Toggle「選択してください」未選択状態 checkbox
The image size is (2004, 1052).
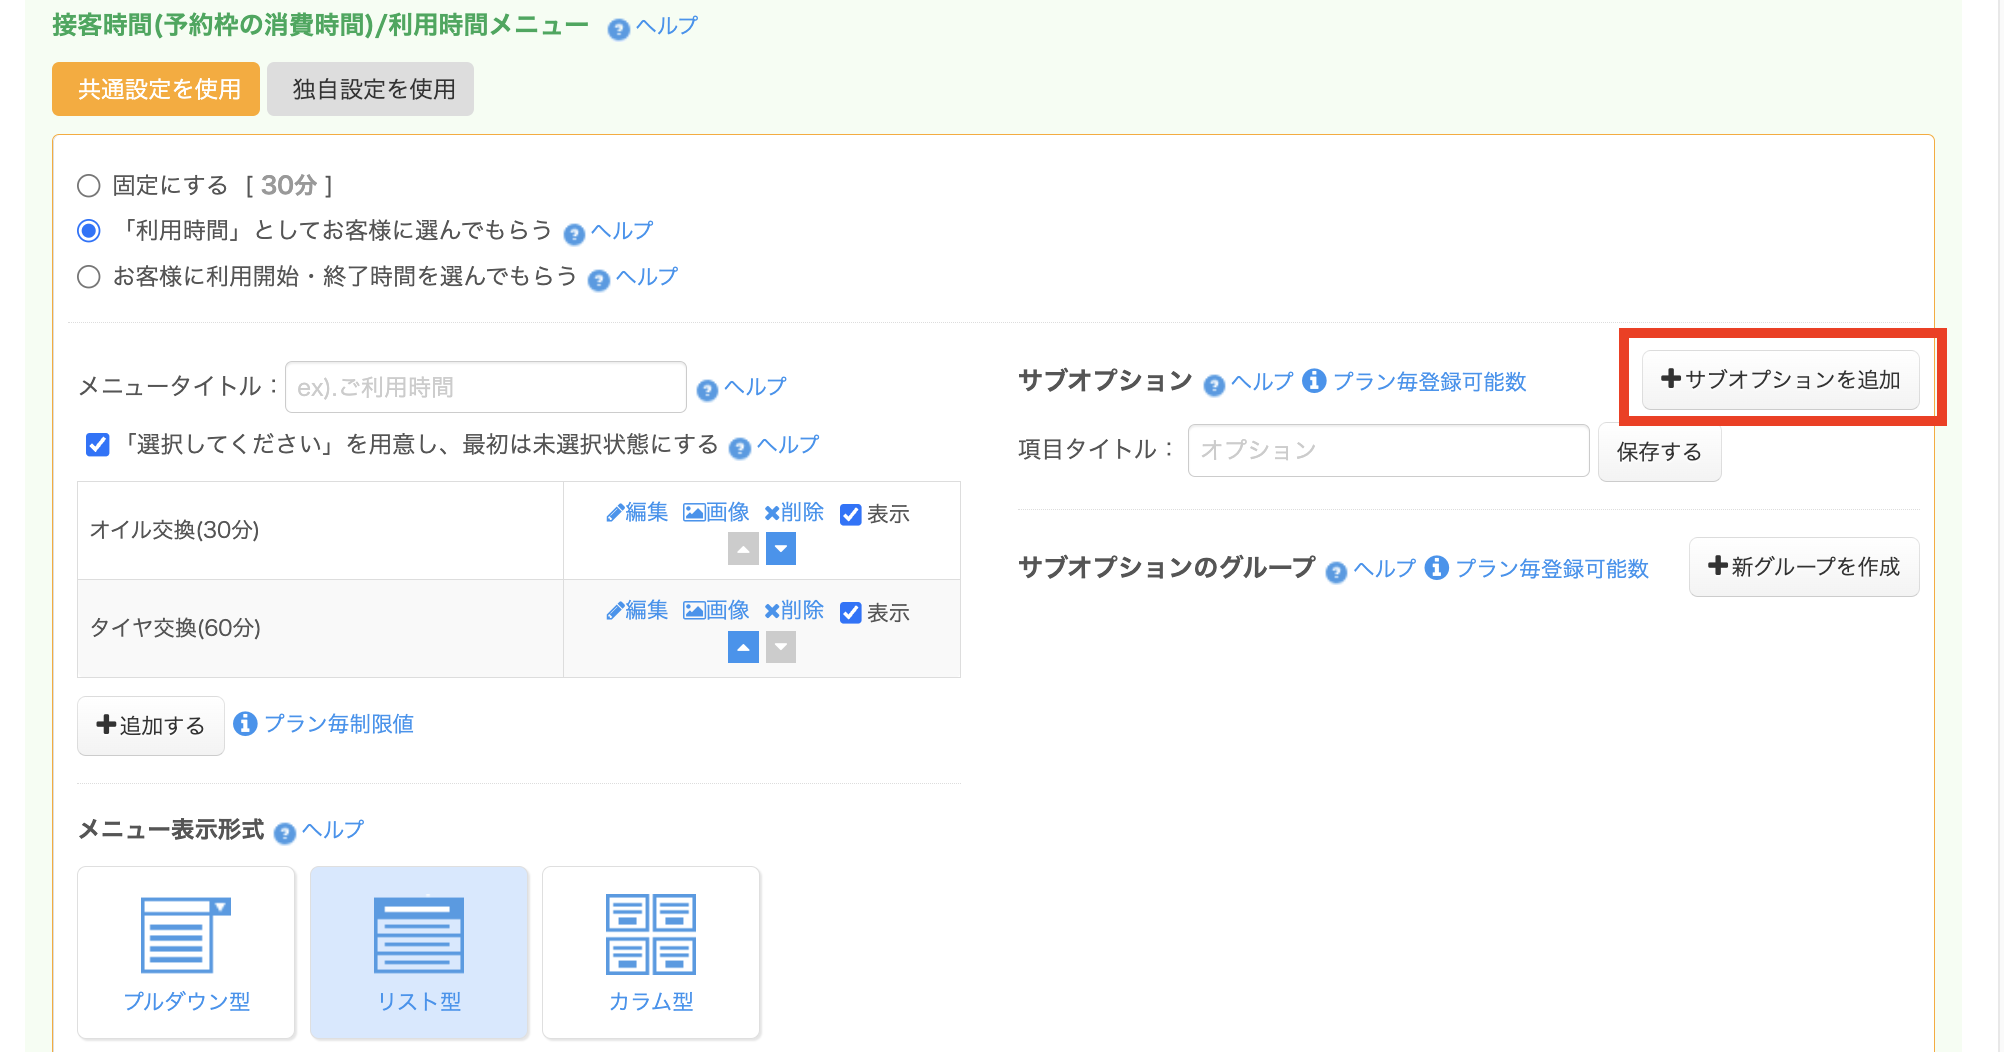[x=98, y=445]
